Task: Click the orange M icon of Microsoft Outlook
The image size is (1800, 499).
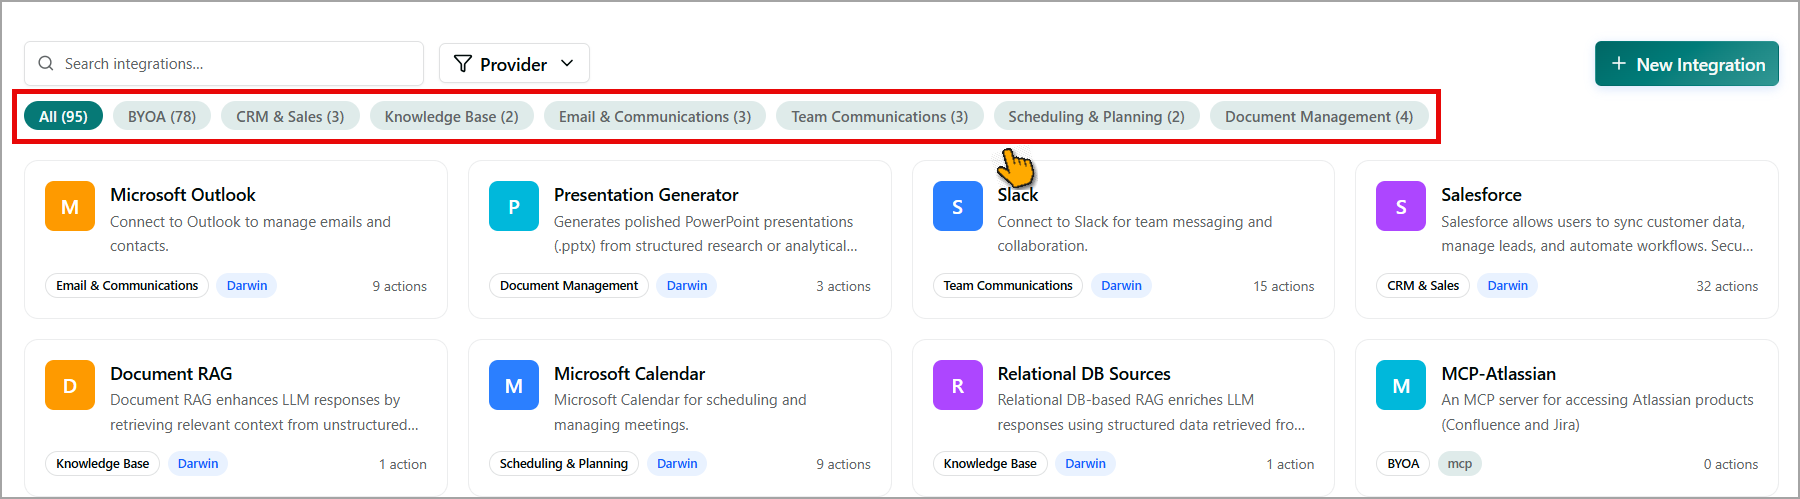Action: 70,206
